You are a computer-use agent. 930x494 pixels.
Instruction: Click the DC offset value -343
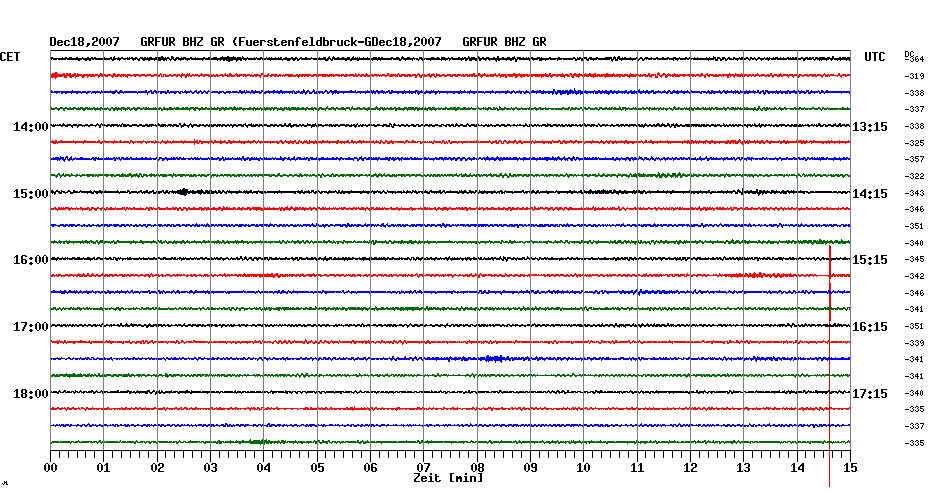click(915, 193)
